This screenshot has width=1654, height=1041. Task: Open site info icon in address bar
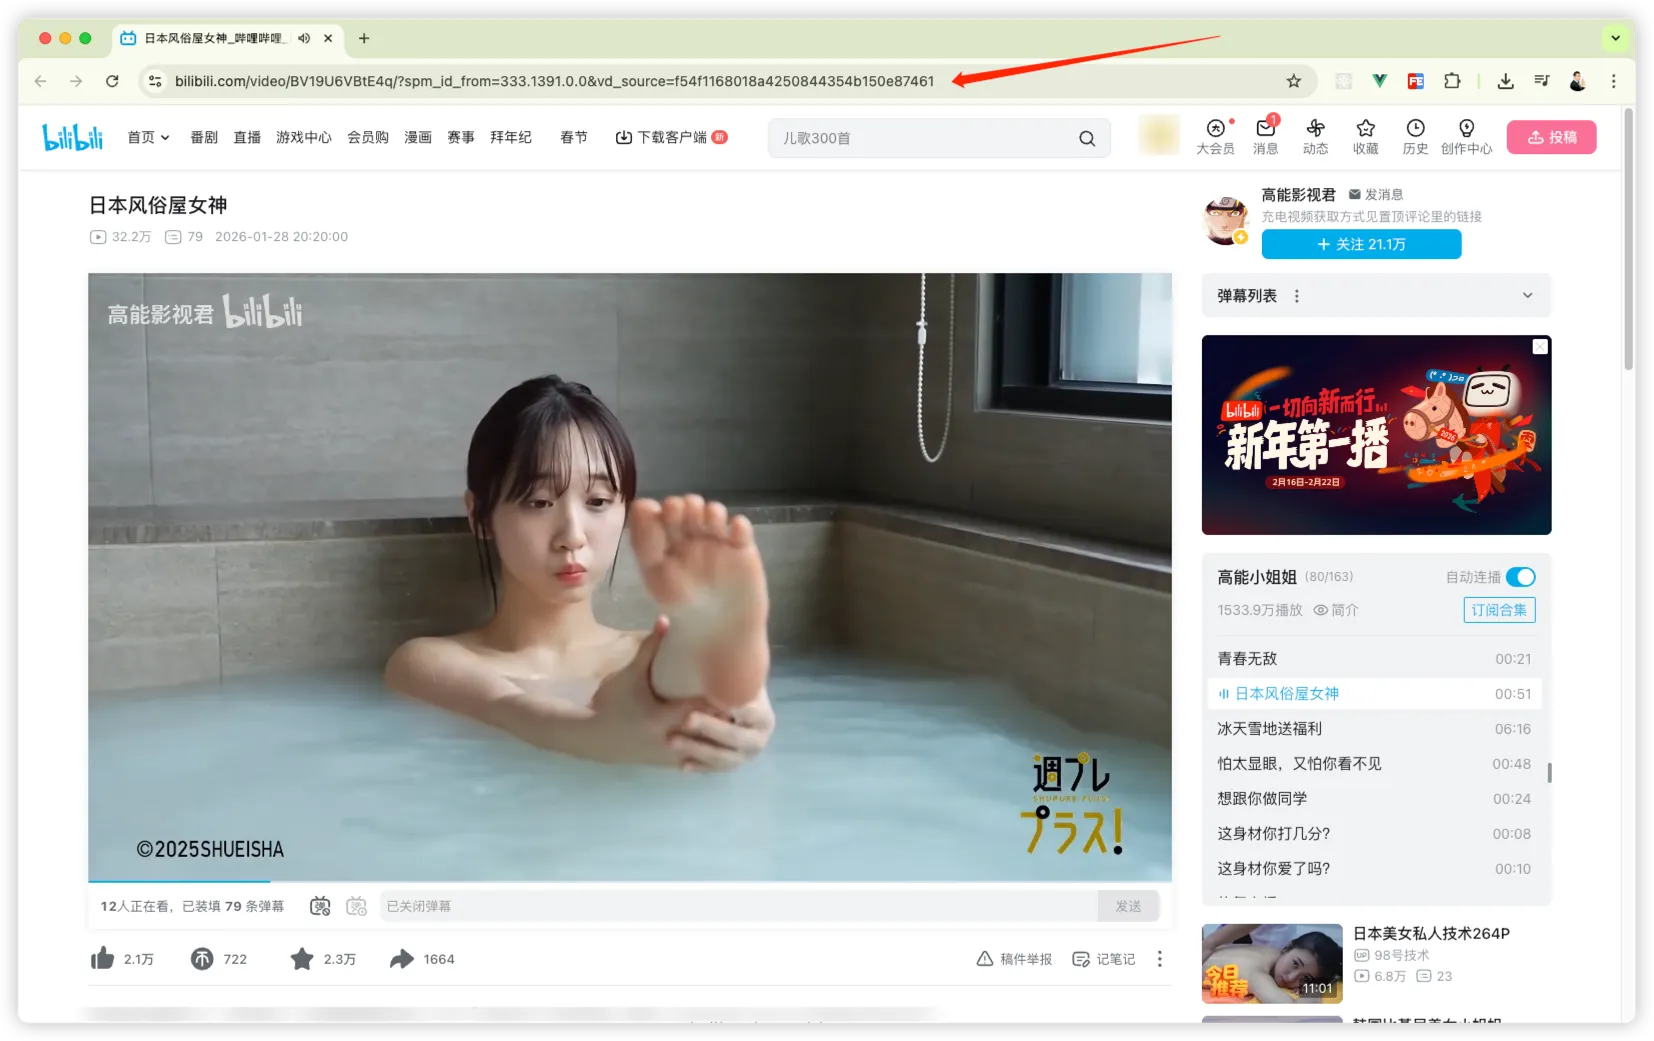tap(155, 81)
